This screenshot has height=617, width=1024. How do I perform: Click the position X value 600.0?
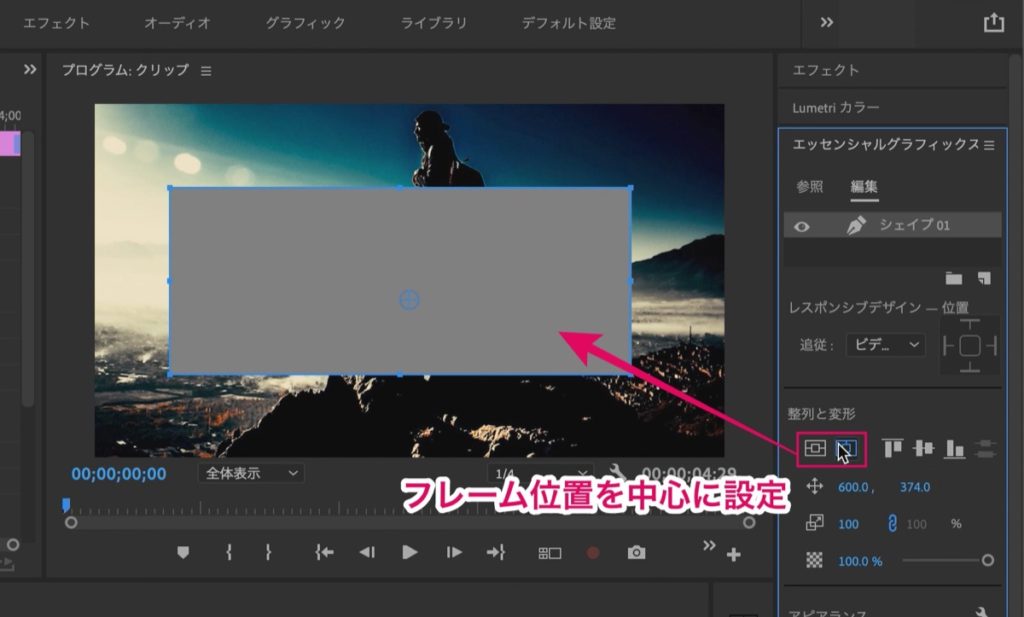[x=853, y=487]
